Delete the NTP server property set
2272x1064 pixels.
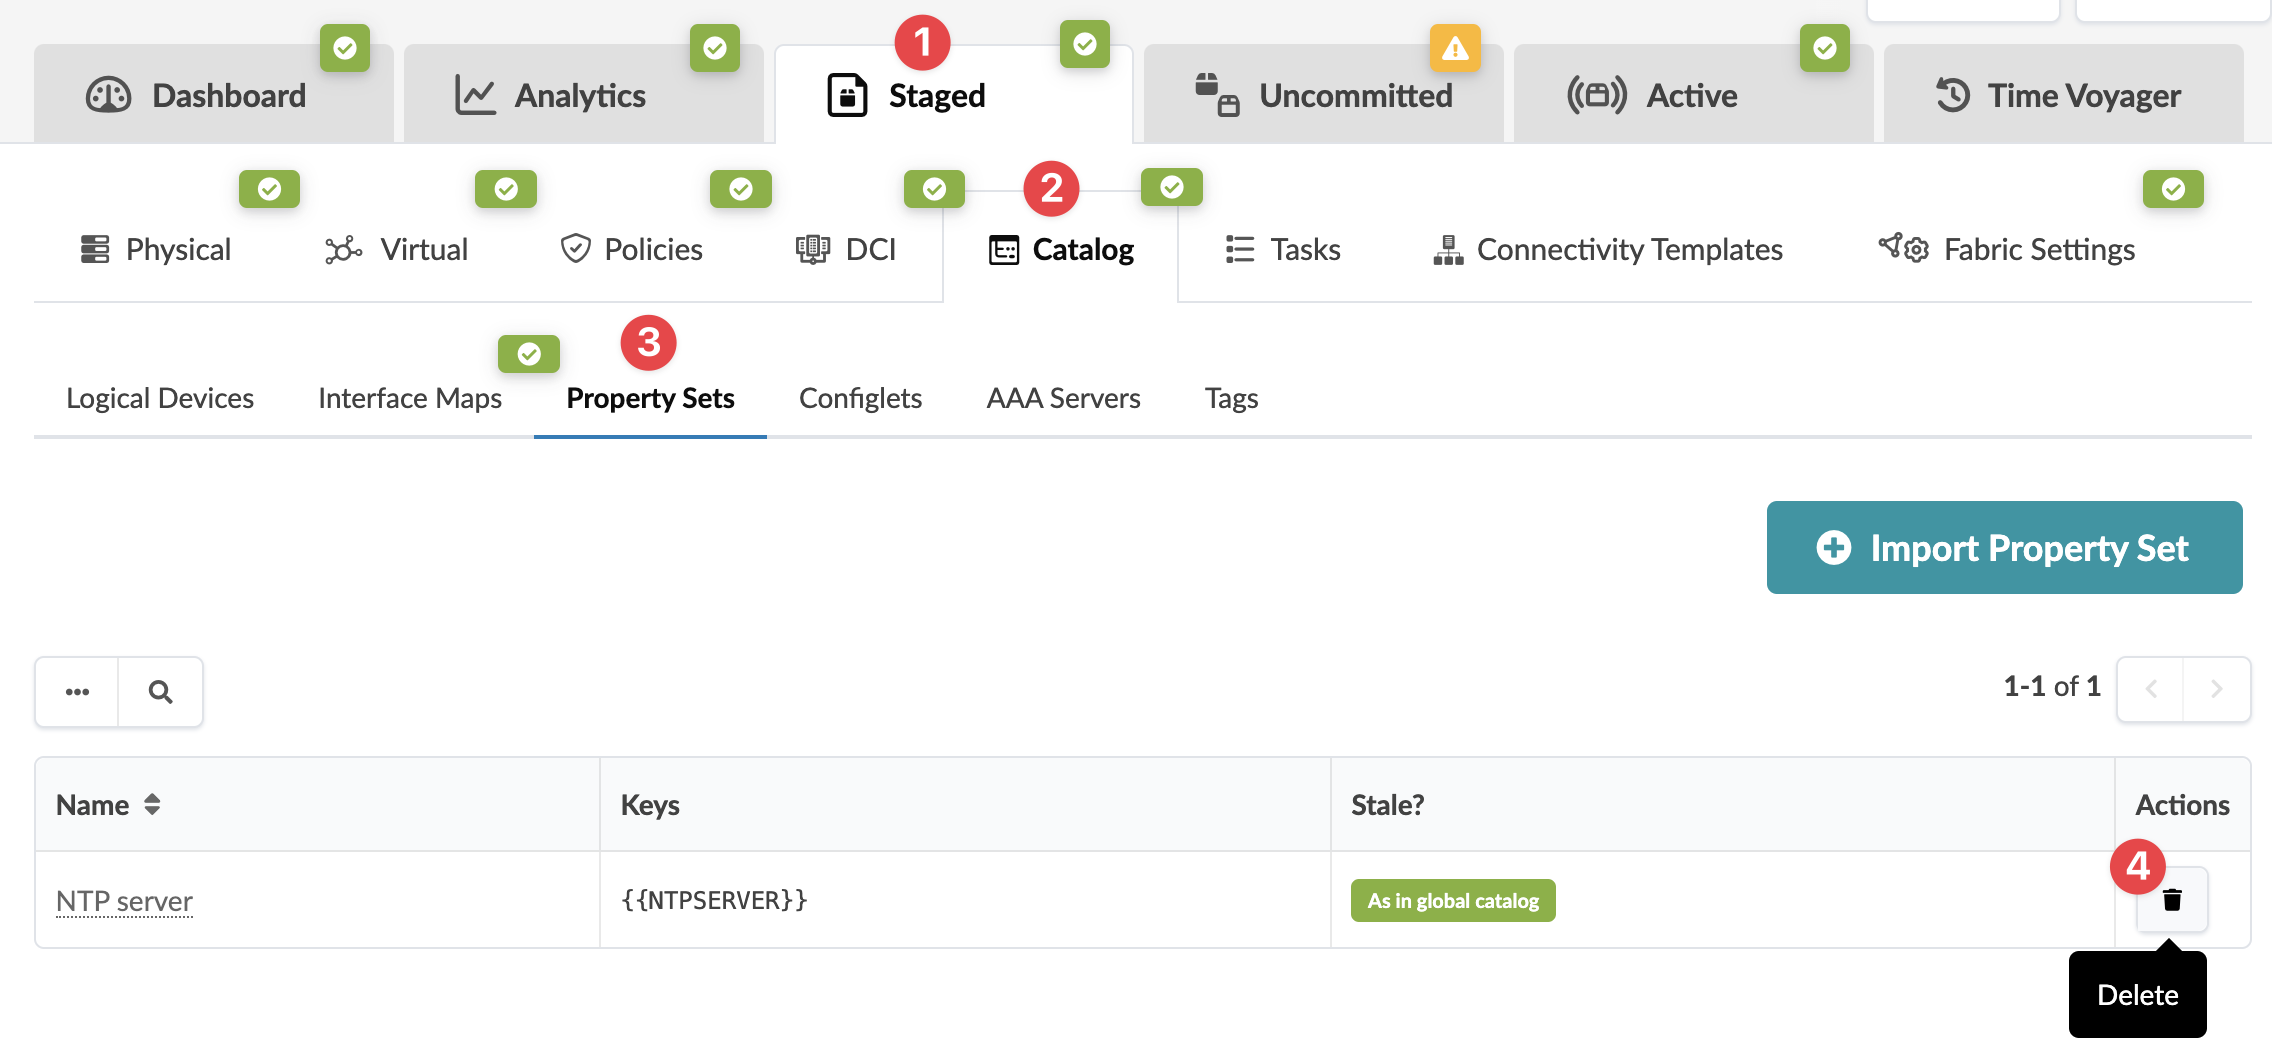point(2172,900)
